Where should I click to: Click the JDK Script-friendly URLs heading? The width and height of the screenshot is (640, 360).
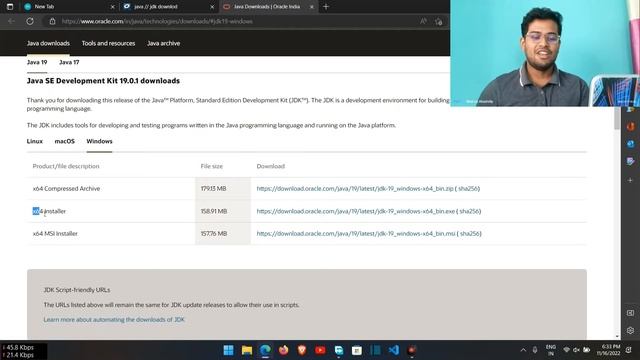pyautogui.click(x=77, y=290)
